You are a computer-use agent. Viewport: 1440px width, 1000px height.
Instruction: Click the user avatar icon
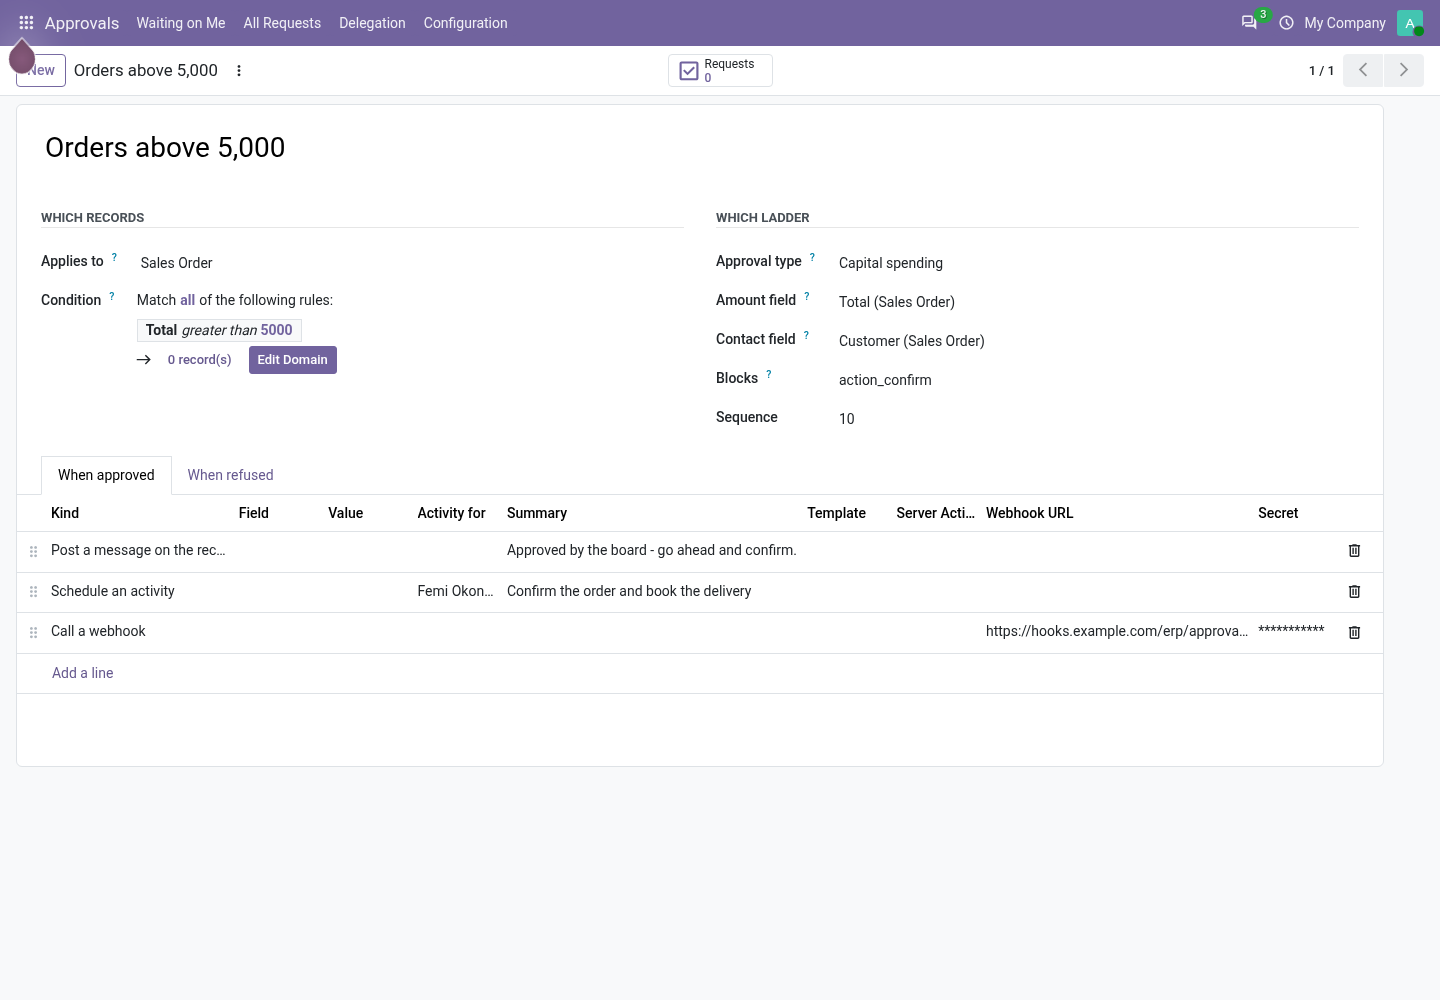coord(1410,22)
